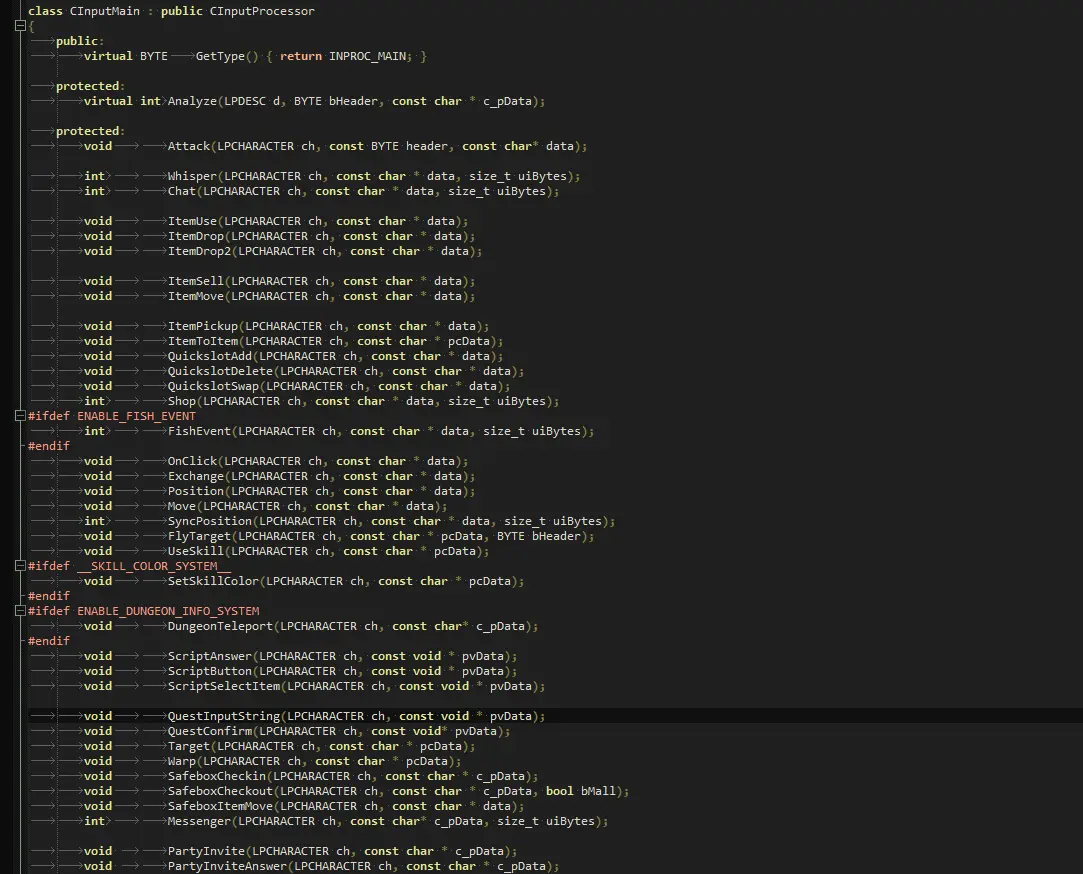1083x874 pixels.
Task: Collapse the __SKILL_COLOR_SYSTEM__ ifdef block
Action: click(19, 566)
